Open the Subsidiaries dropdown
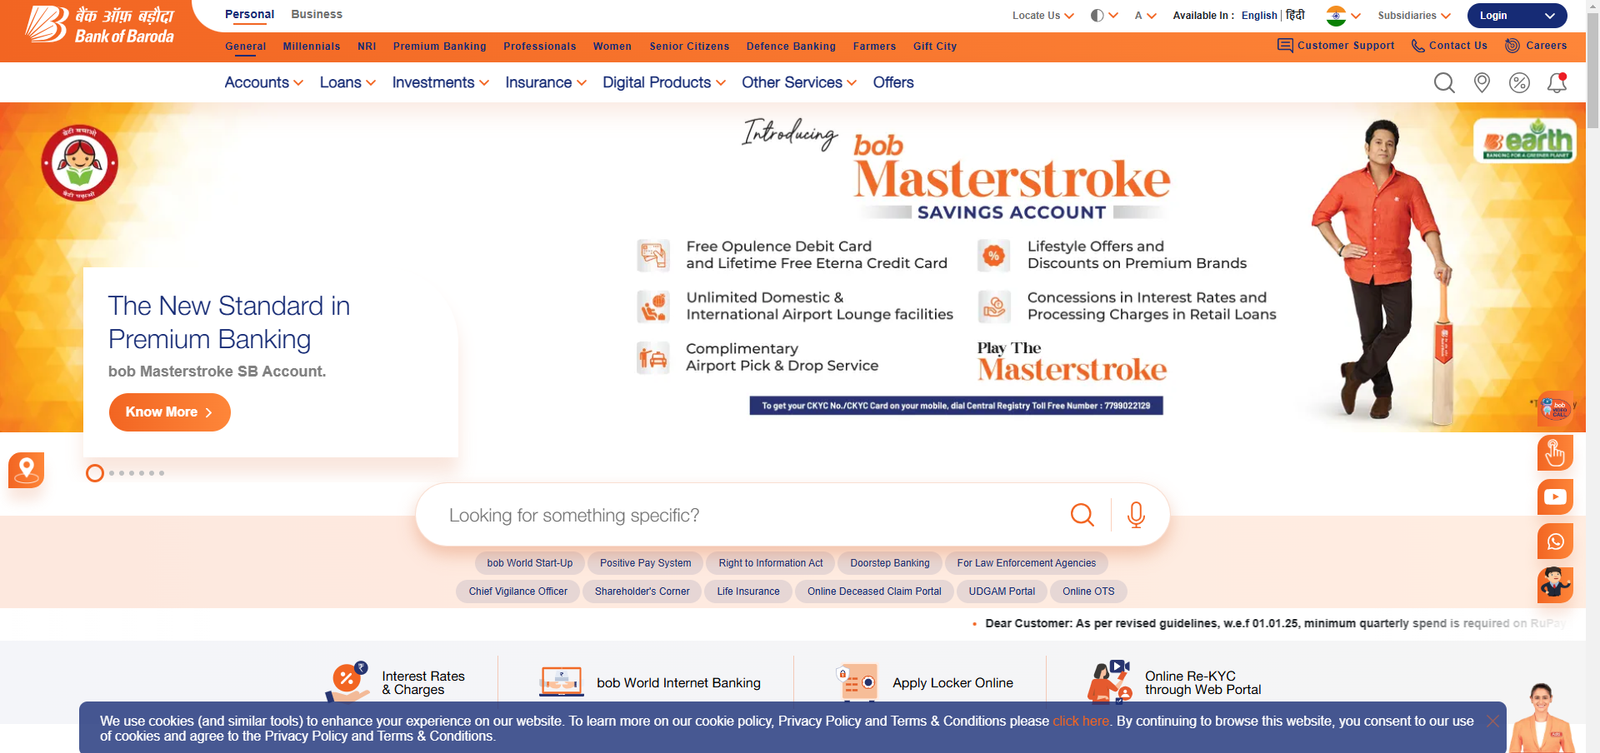The image size is (1600, 753). pyautogui.click(x=1414, y=15)
